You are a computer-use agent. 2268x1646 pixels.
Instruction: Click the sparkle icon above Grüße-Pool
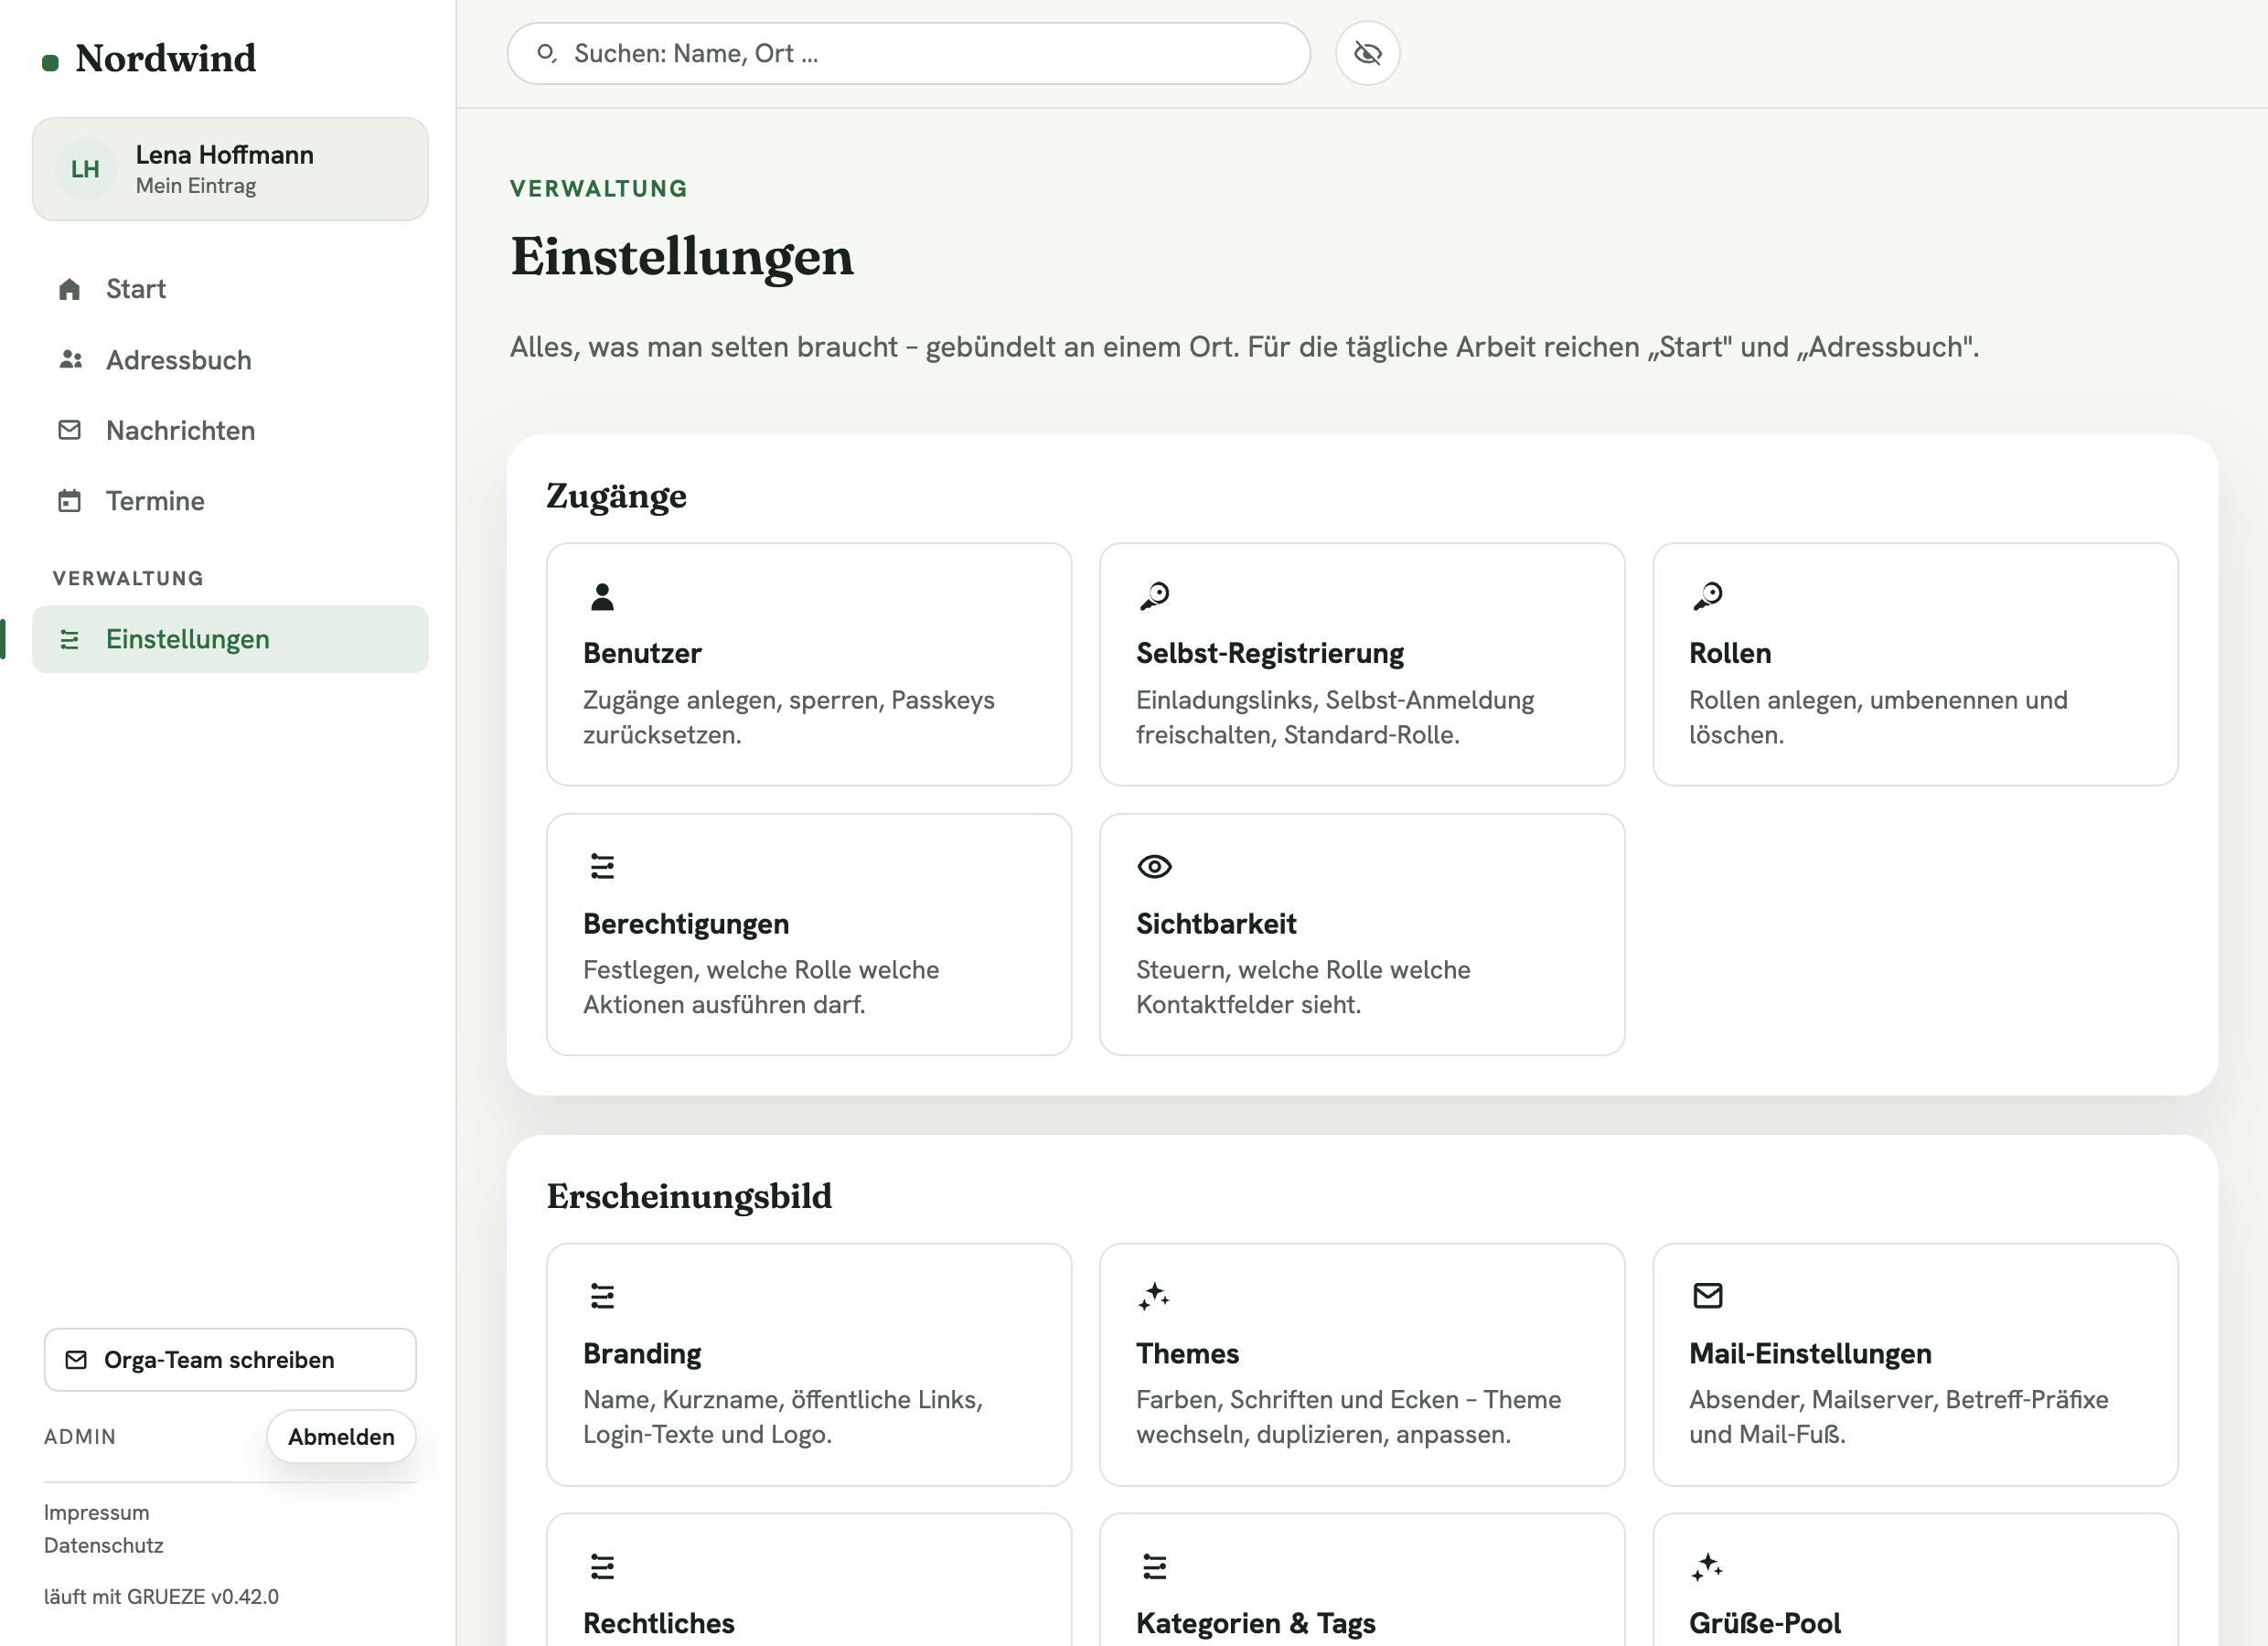(1707, 1566)
